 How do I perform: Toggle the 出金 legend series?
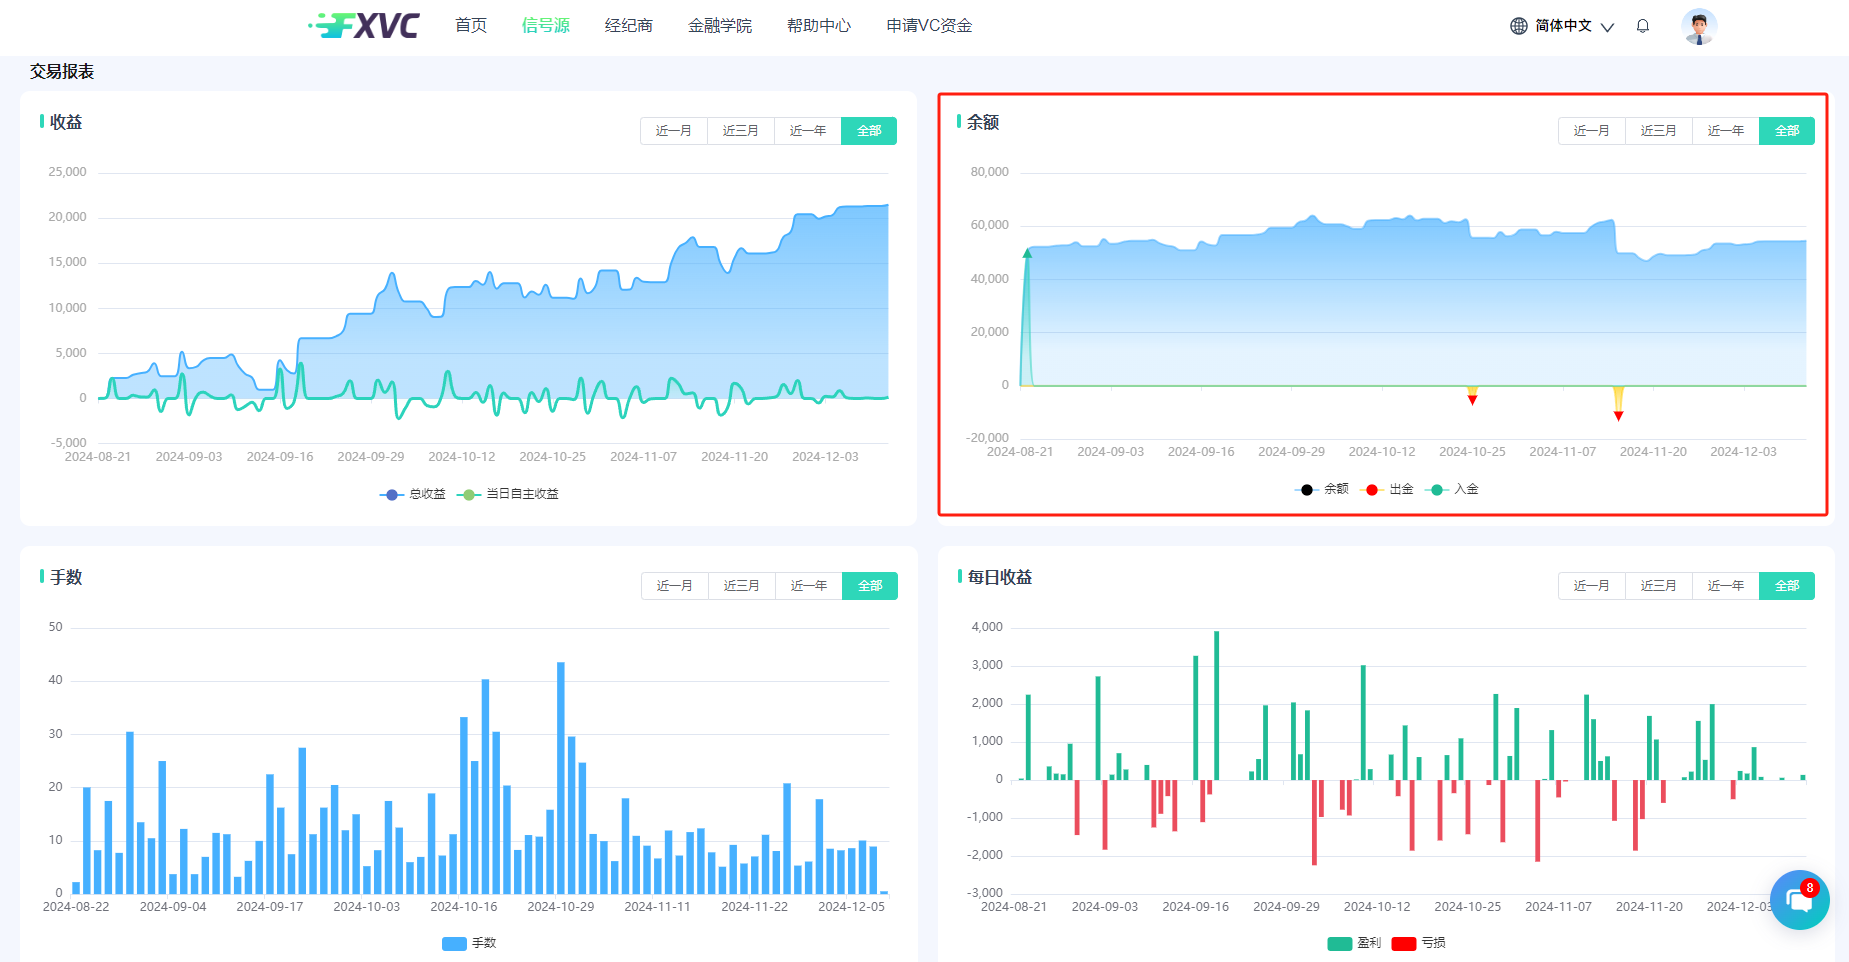(x=1387, y=489)
